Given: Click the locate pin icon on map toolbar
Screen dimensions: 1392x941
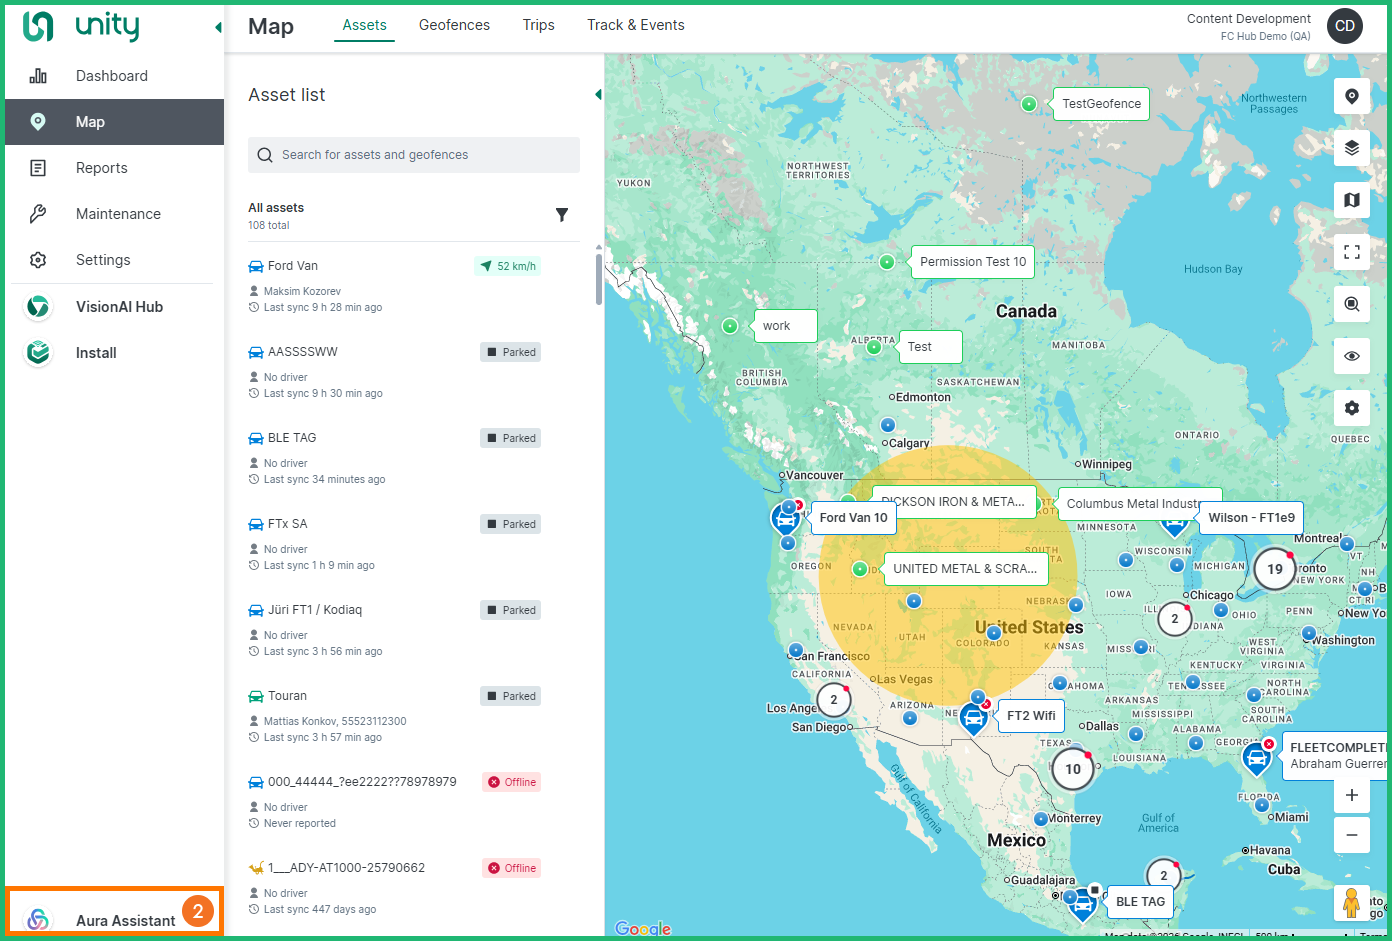Looking at the screenshot, I should coord(1351,96).
